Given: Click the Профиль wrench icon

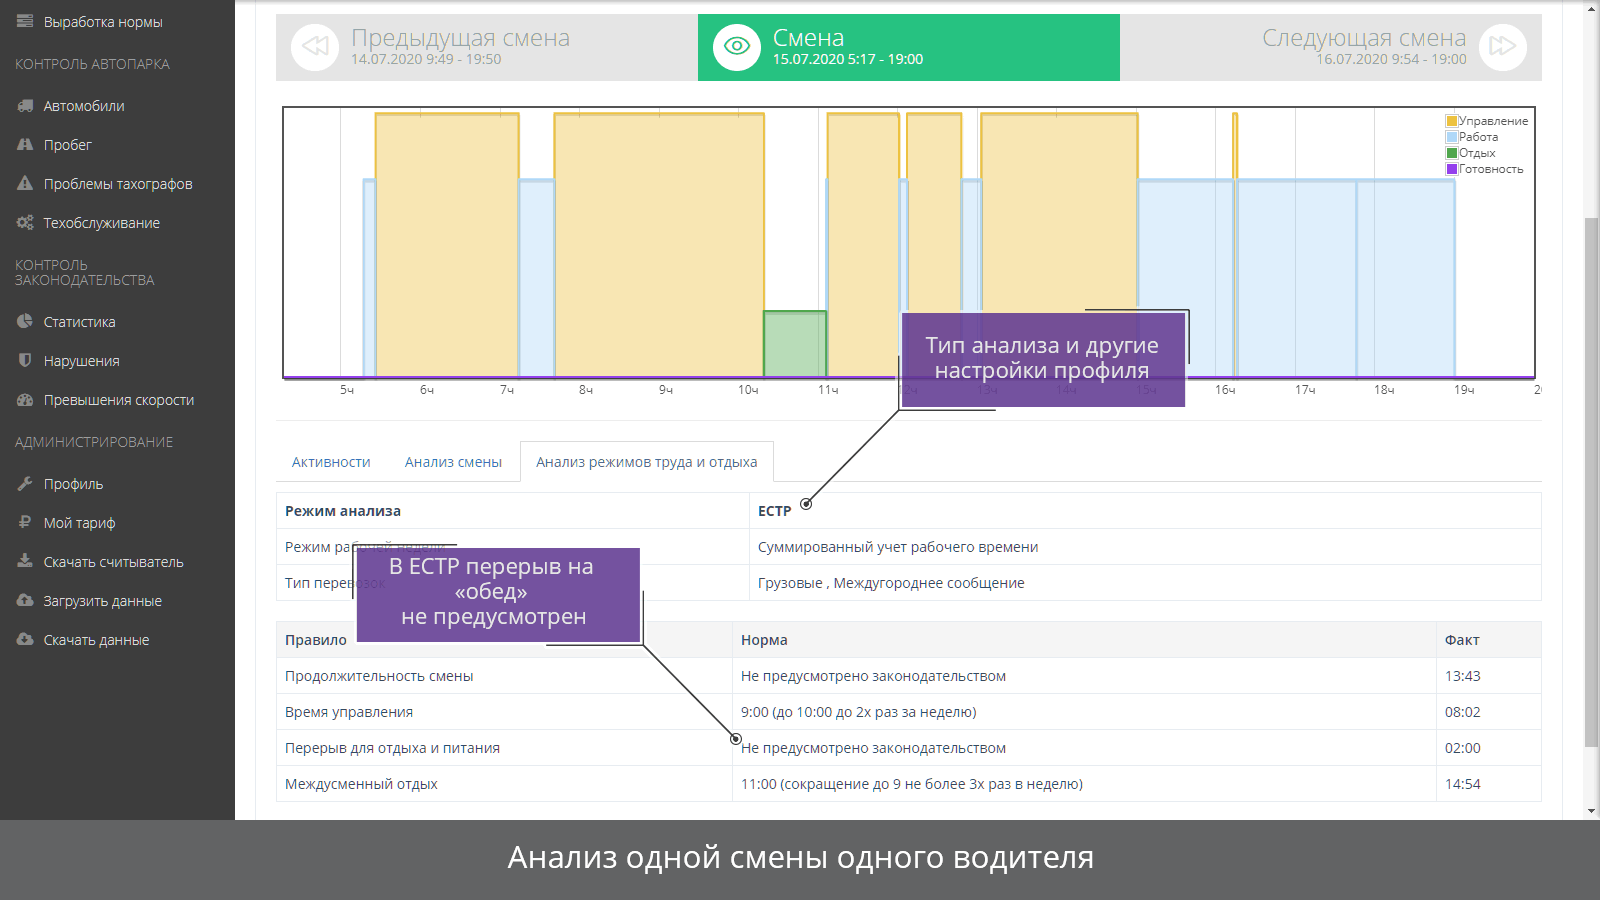Looking at the screenshot, I should [25, 483].
